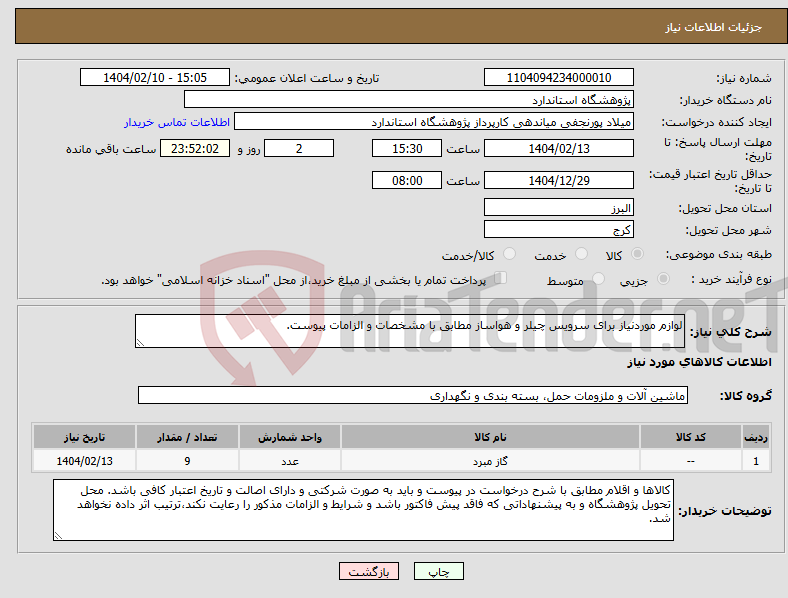Click the نام کالا column header
The height and width of the screenshot is (598, 788).
click(x=490, y=437)
